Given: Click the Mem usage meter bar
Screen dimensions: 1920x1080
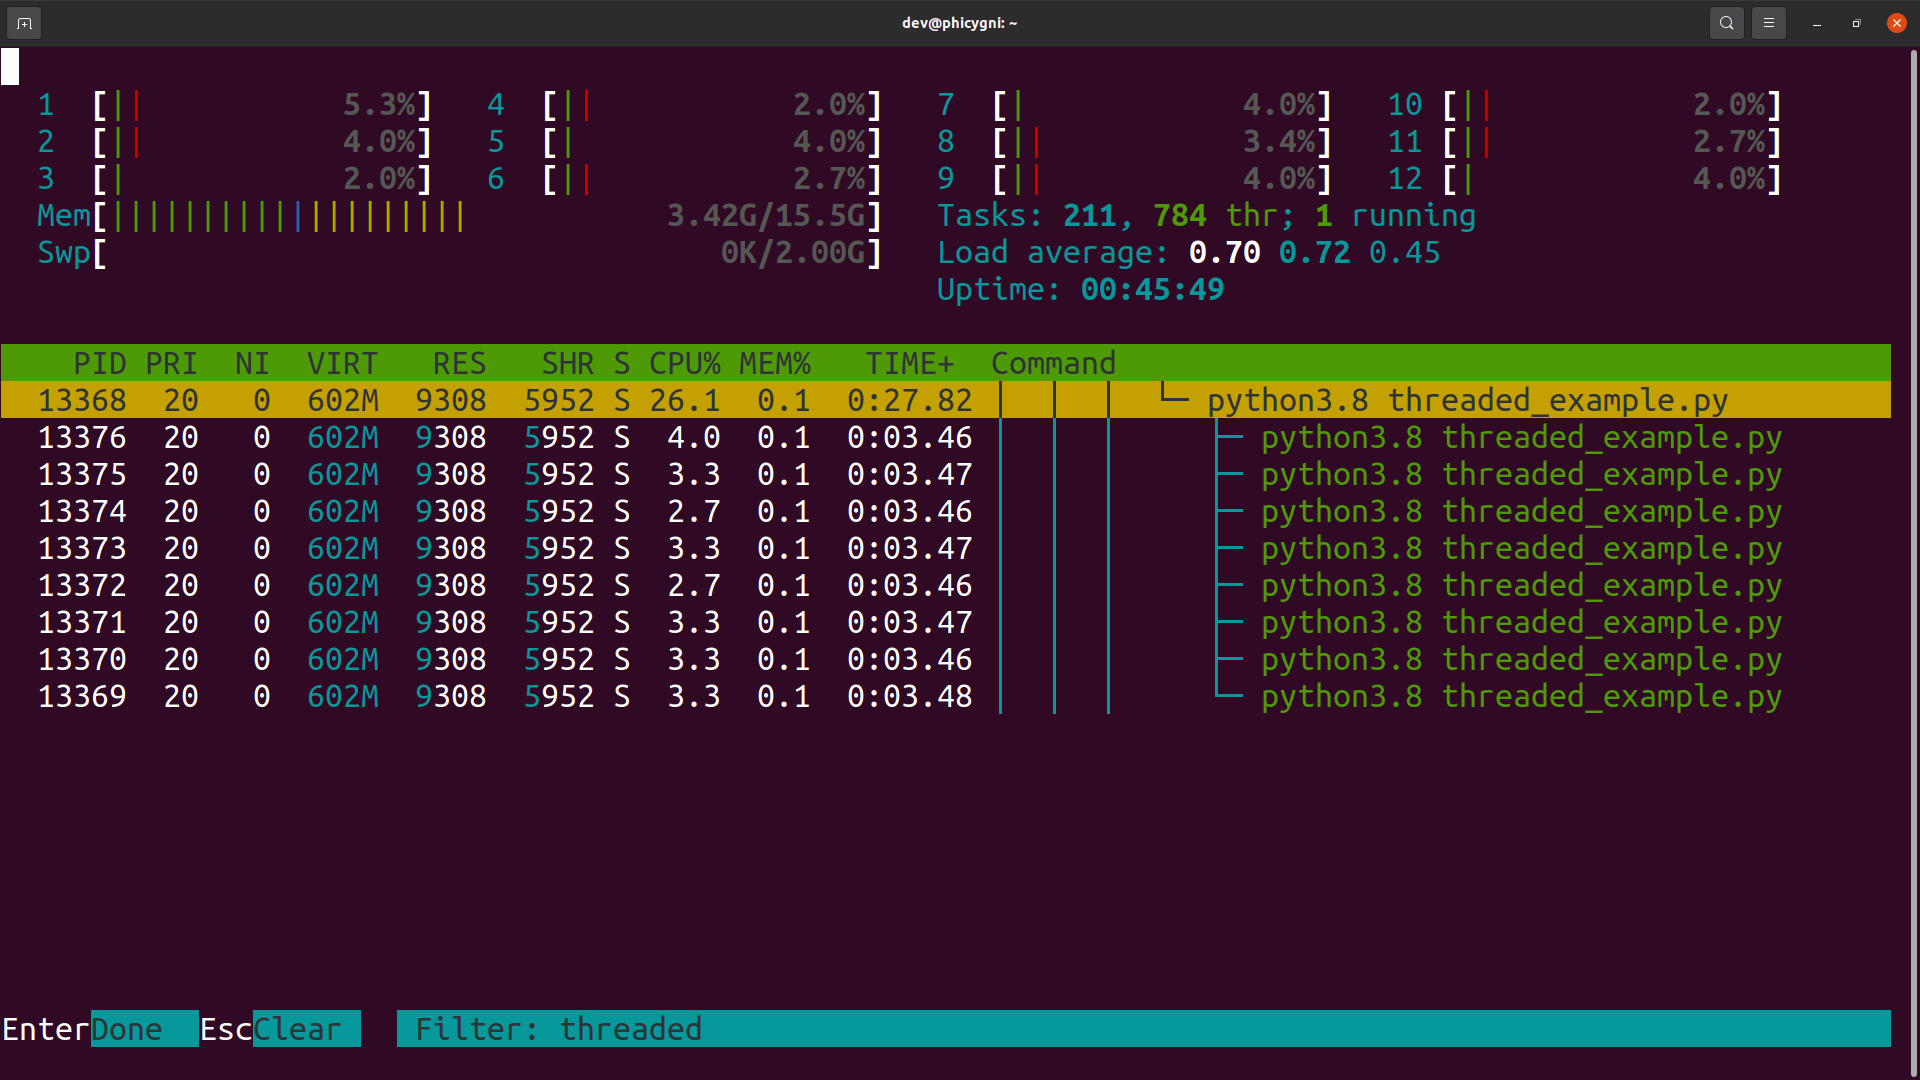Looking at the screenshot, I should [280, 215].
